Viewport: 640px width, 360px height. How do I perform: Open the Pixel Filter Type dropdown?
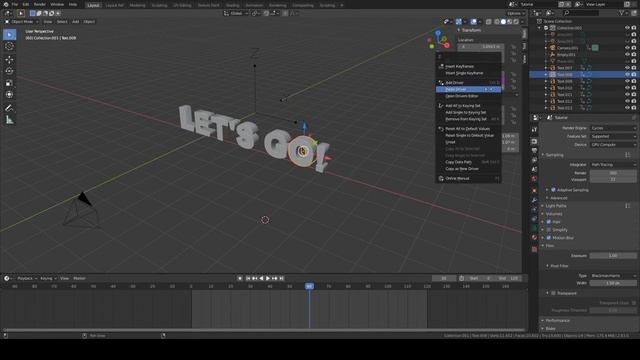(x=613, y=276)
